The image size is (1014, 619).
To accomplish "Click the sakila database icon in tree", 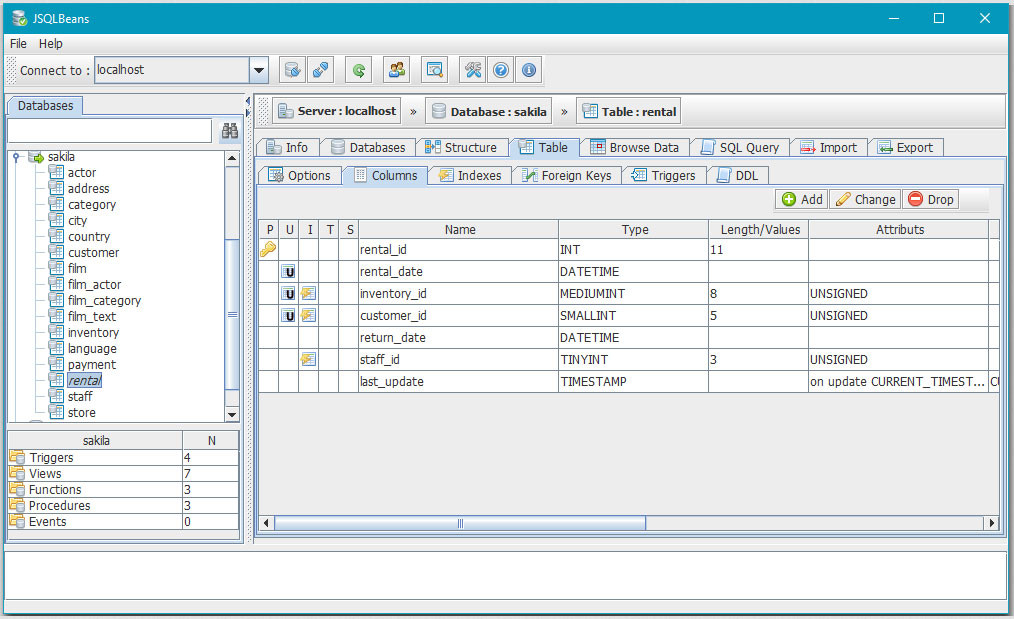I will point(36,157).
